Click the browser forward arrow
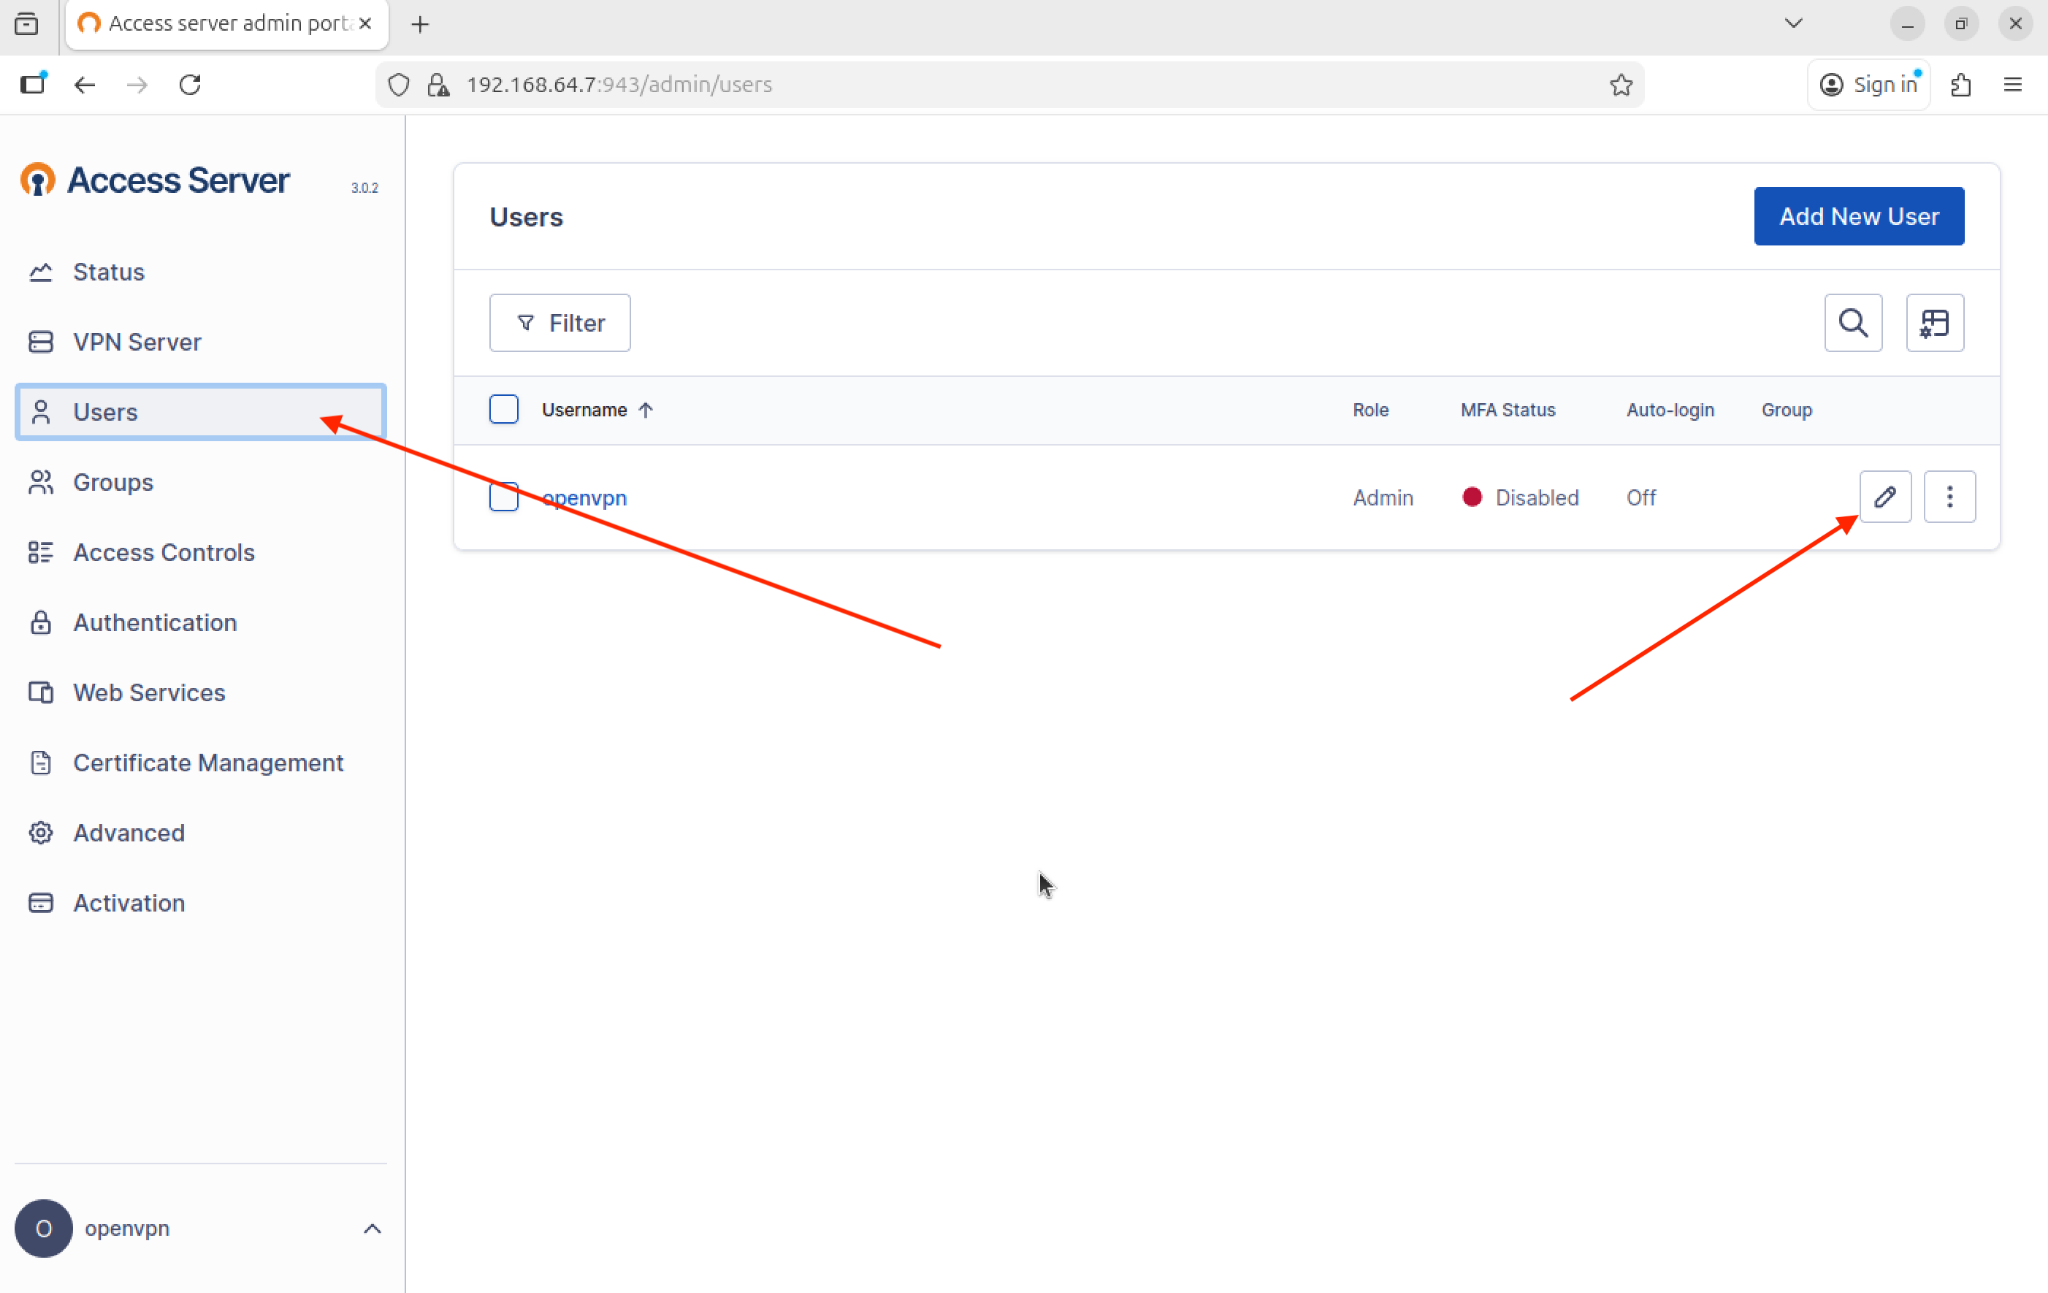Image resolution: width=2048 pixels, height=1293 pixels. coord(137,85)
